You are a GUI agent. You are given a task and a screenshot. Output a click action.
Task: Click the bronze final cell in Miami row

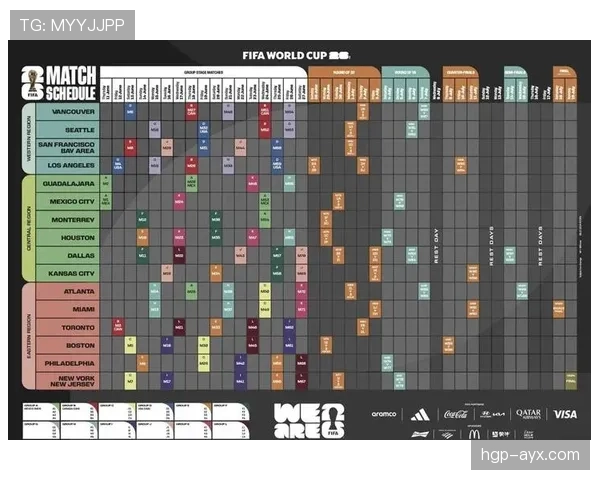pyautogui.click(x=559, y=309)
